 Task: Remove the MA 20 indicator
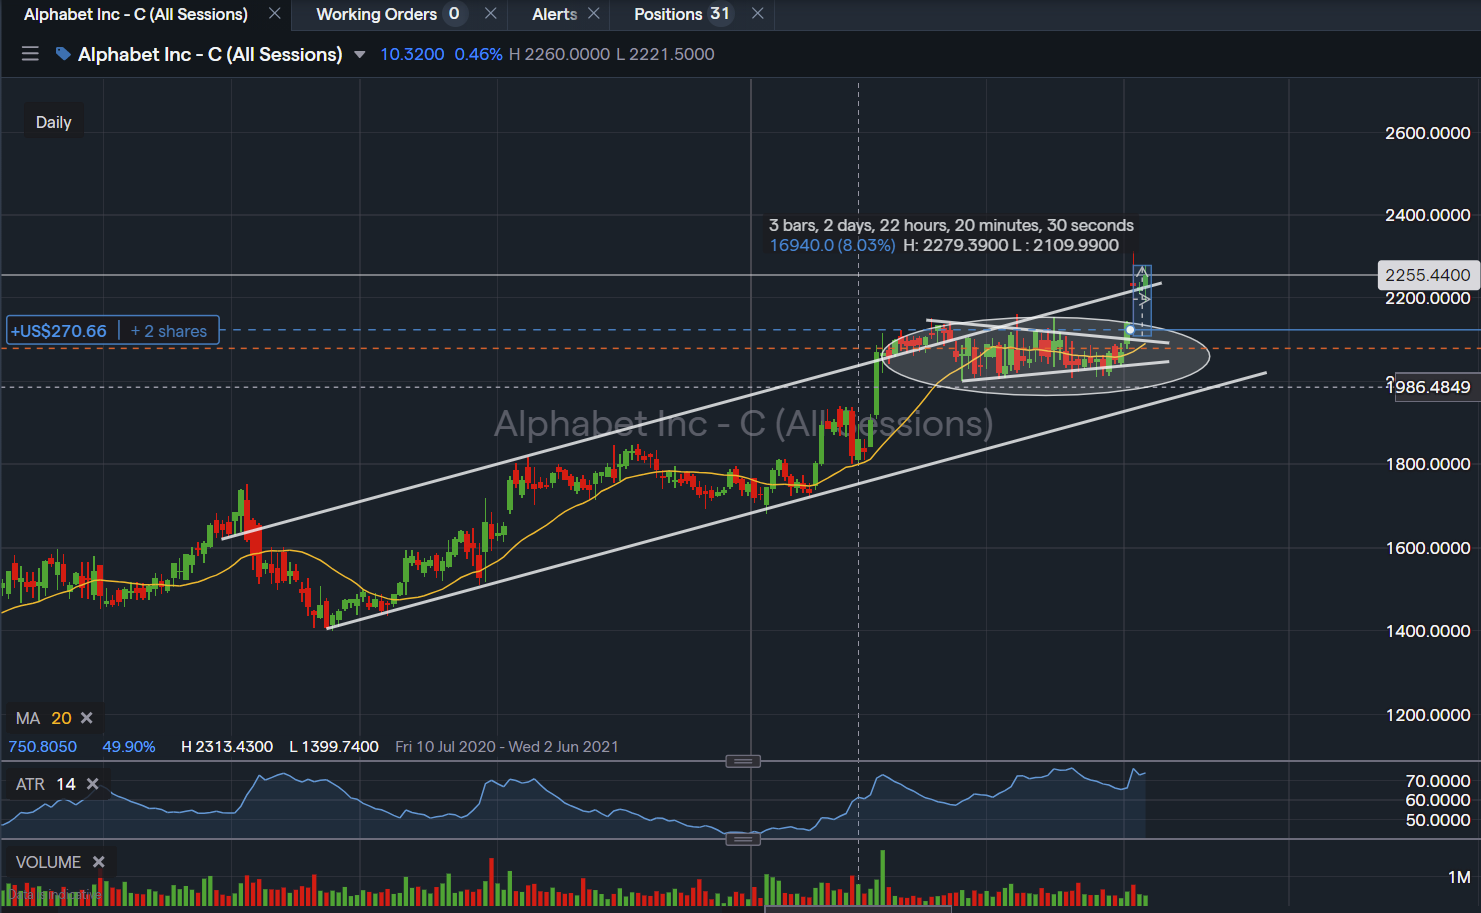(x=87, y=718)
